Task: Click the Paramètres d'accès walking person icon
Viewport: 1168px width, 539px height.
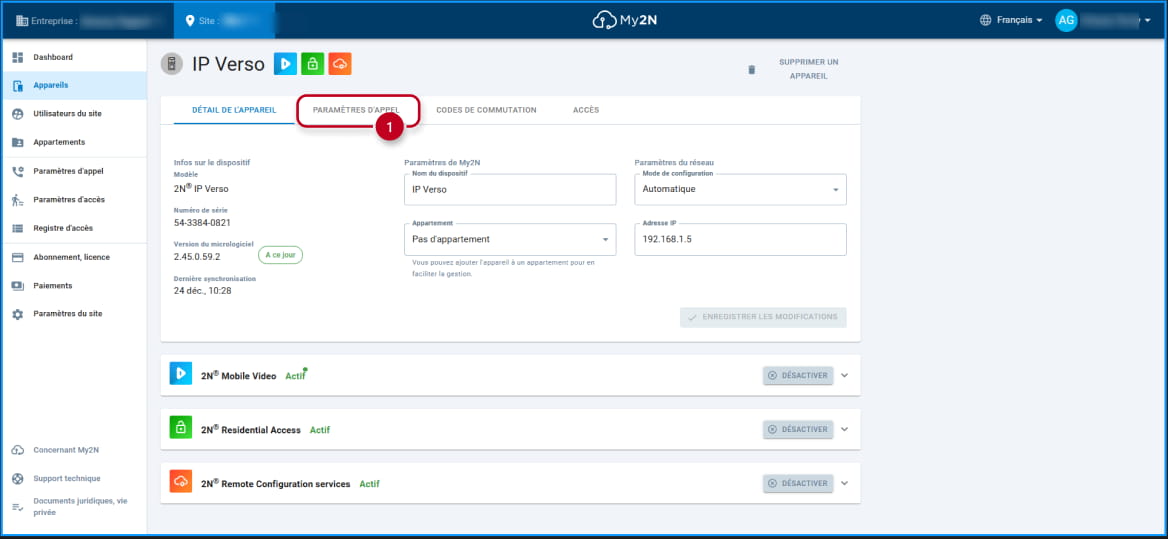Action: [x=18, y=200]
